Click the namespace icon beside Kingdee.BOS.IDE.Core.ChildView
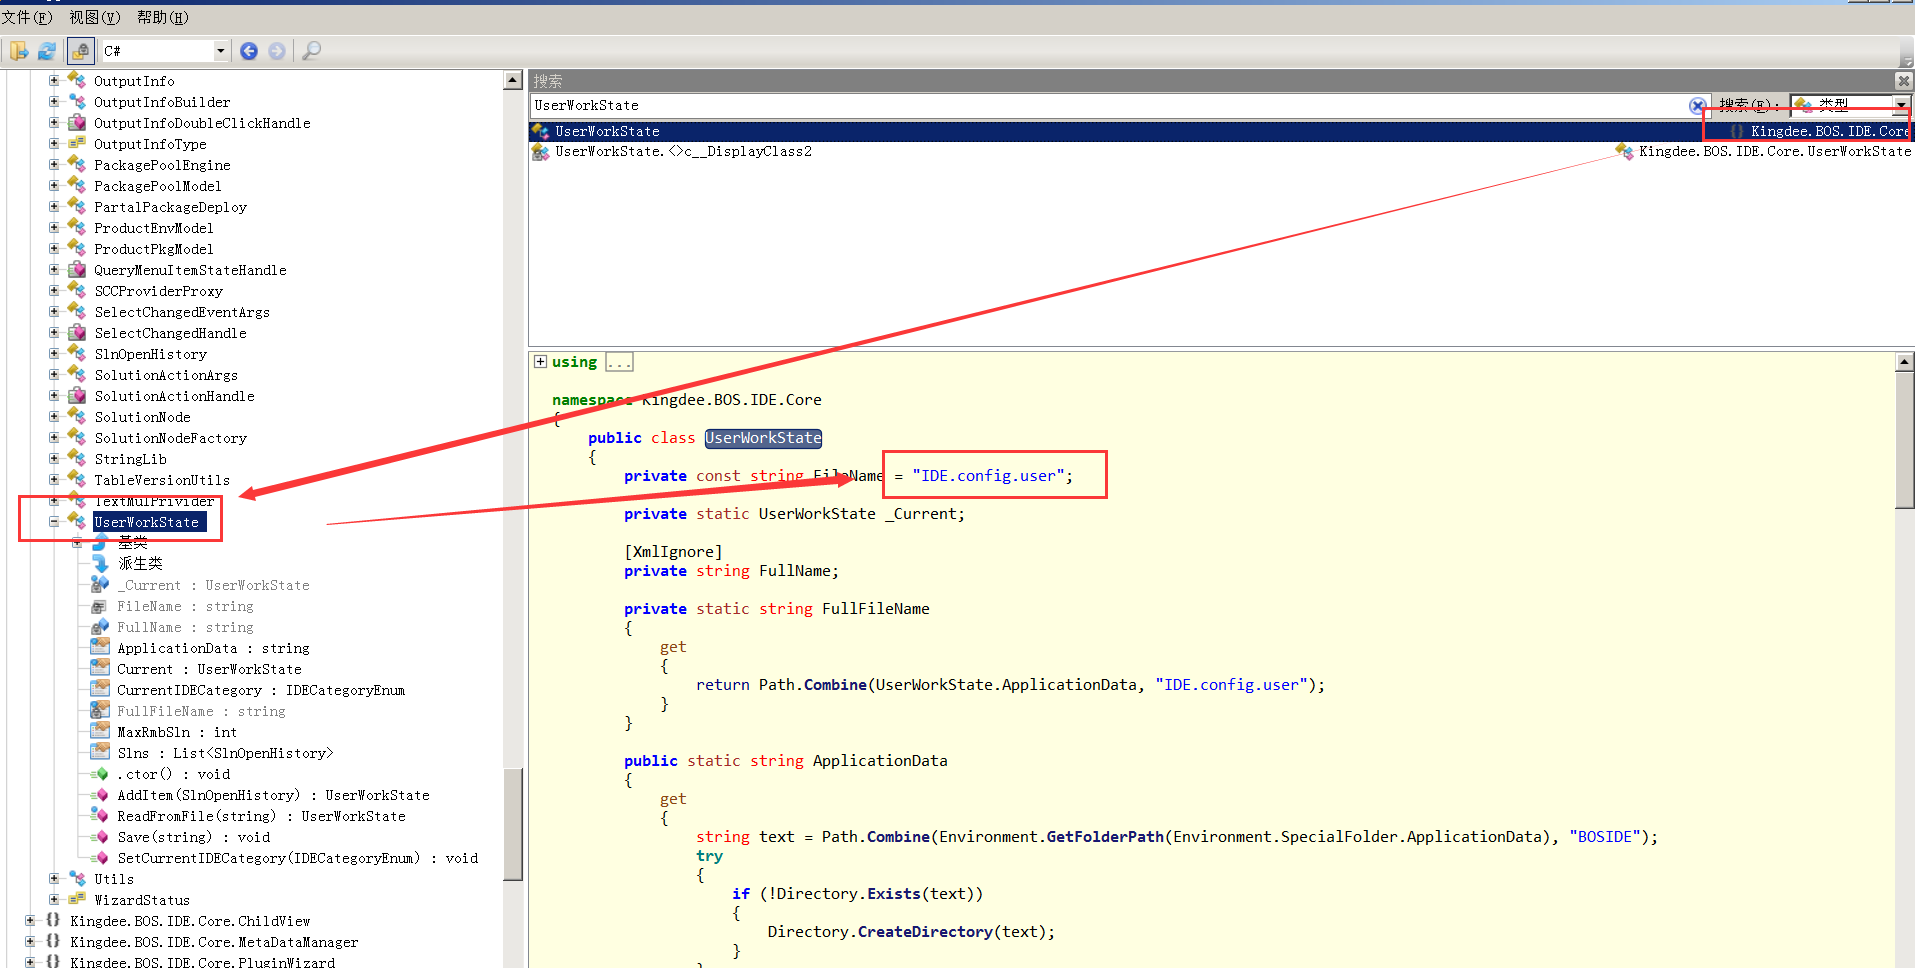Viewport: 1915px width, 968px height. click(x=53, y=920)
